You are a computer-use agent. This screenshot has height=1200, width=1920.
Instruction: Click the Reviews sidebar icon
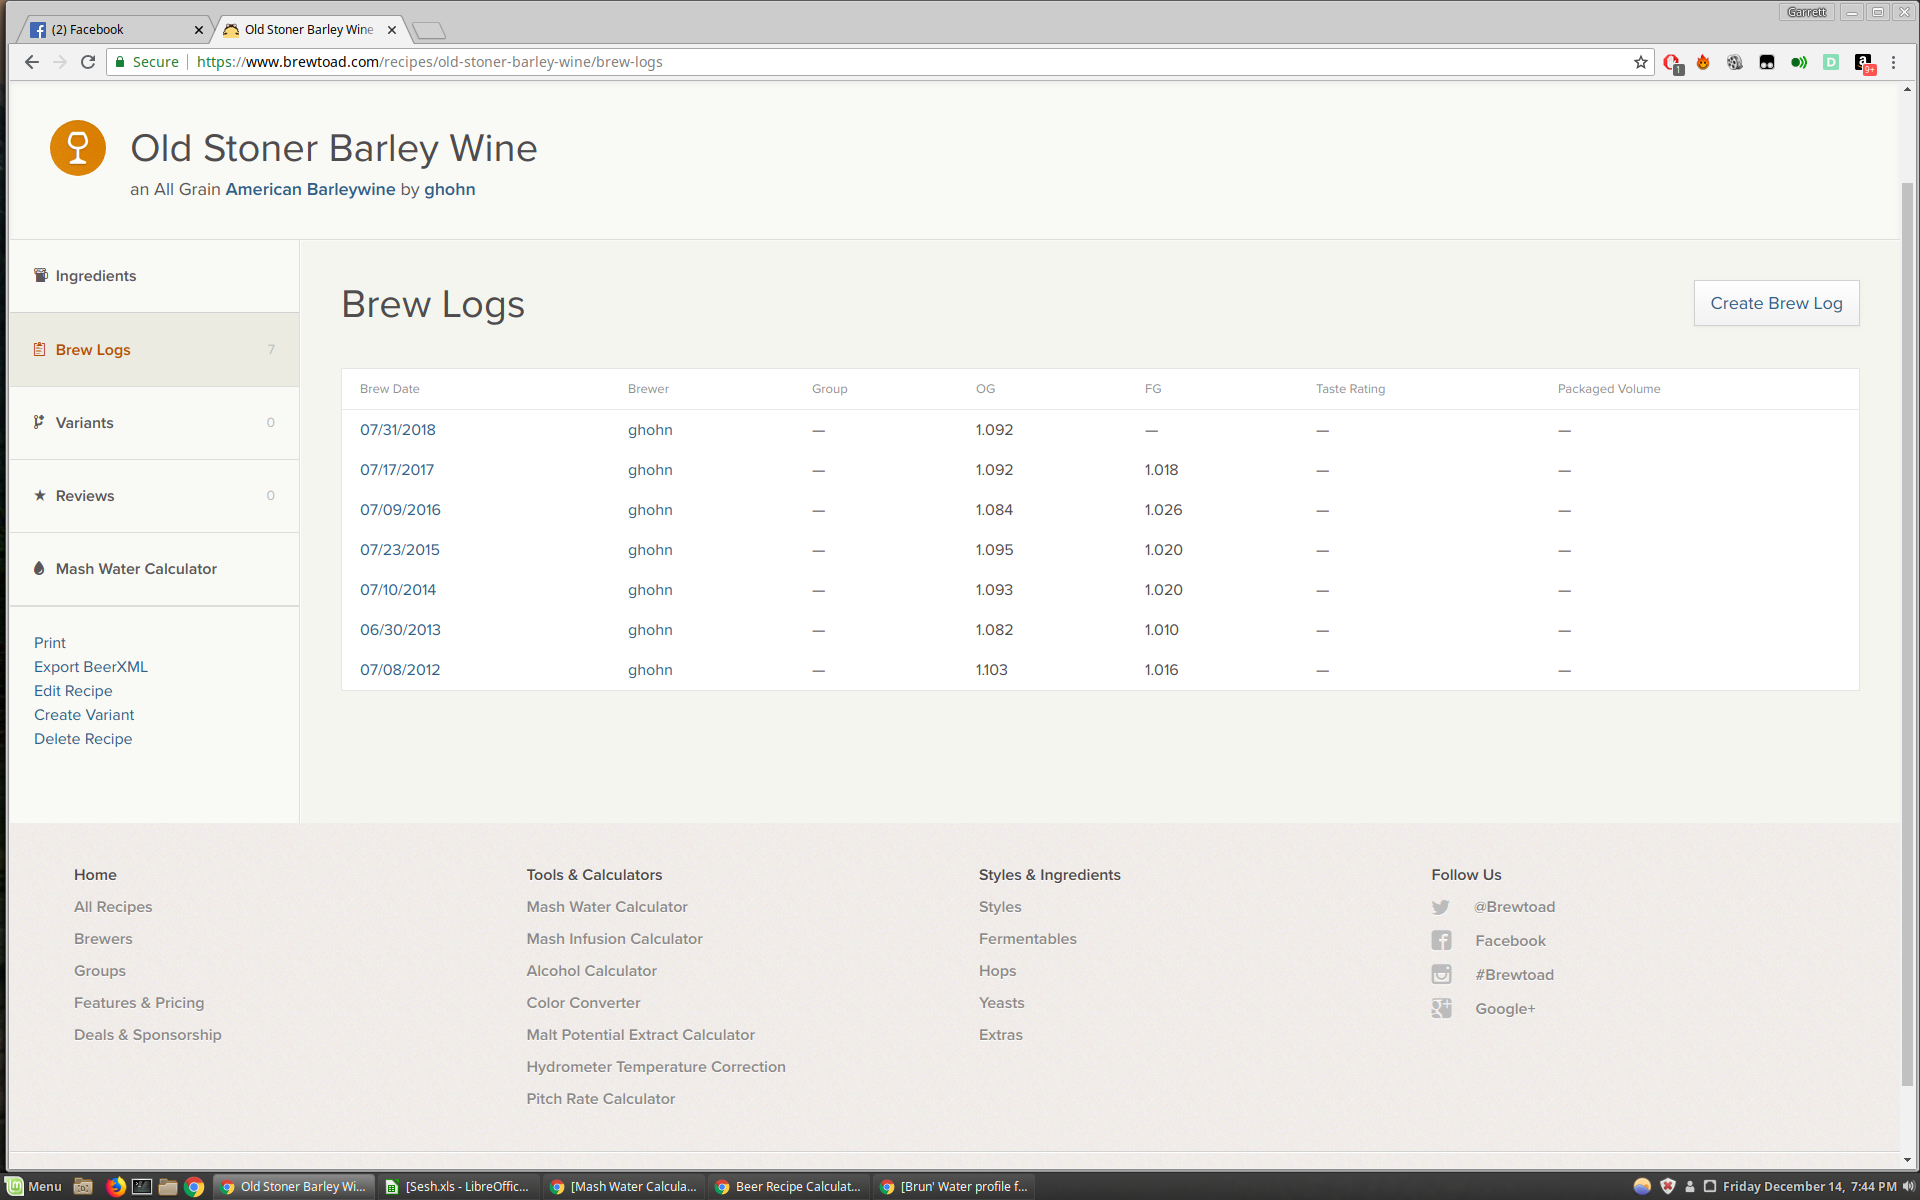39,495
